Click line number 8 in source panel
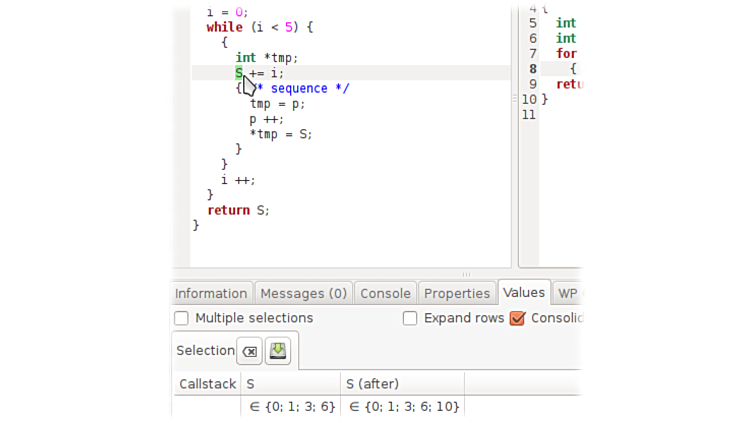The width and height of the screenshot is (752, 423). (x=532, y=69)
